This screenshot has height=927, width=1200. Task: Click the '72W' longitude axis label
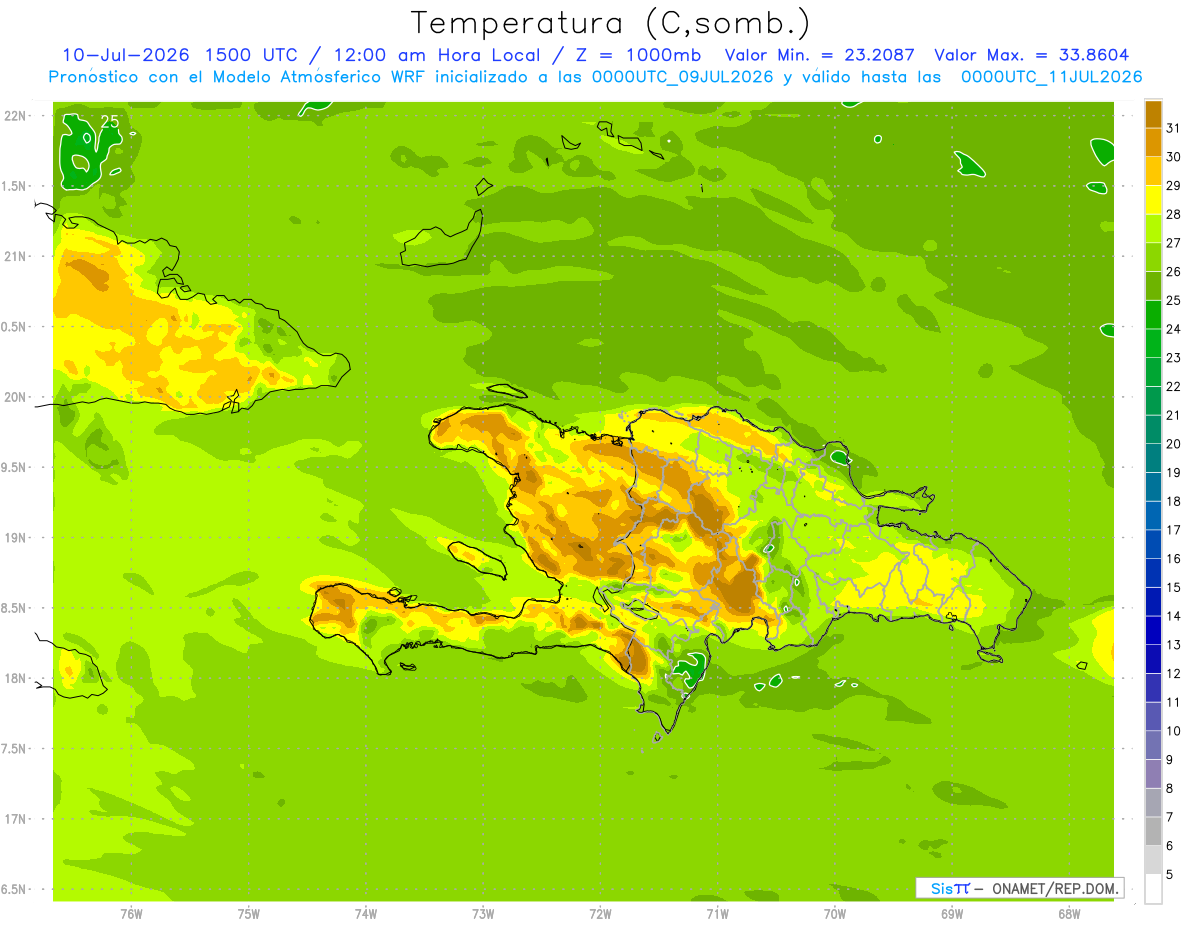click(600, 913)
